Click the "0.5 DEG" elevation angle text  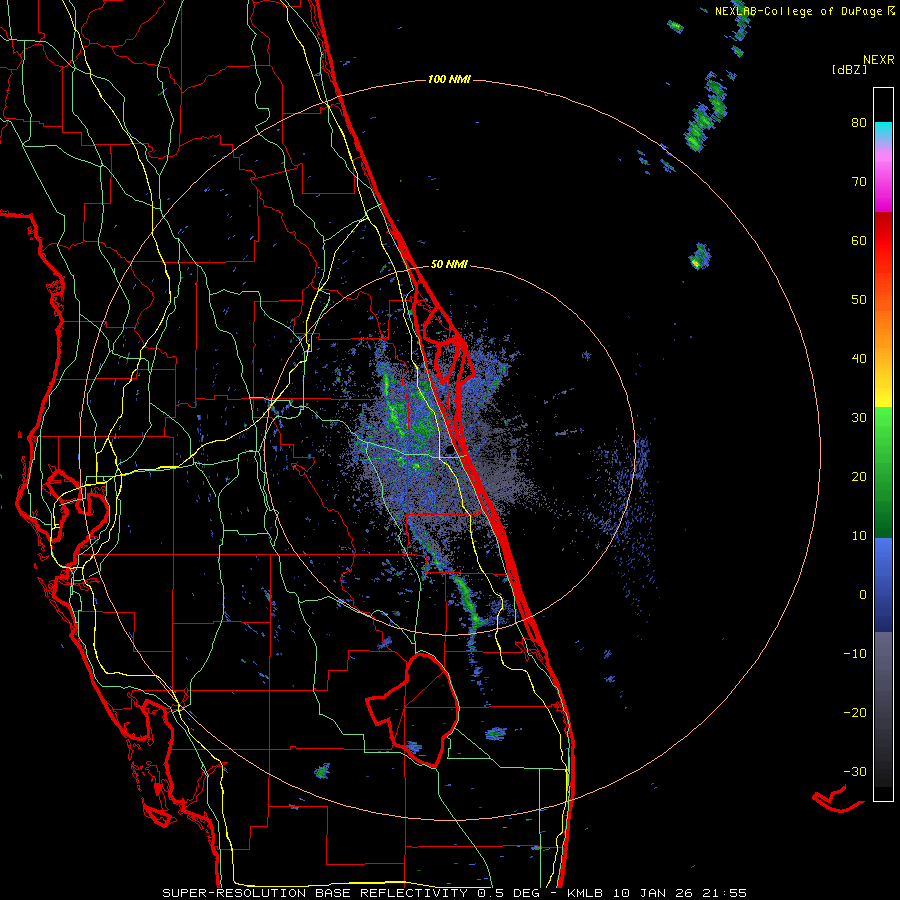508,893
